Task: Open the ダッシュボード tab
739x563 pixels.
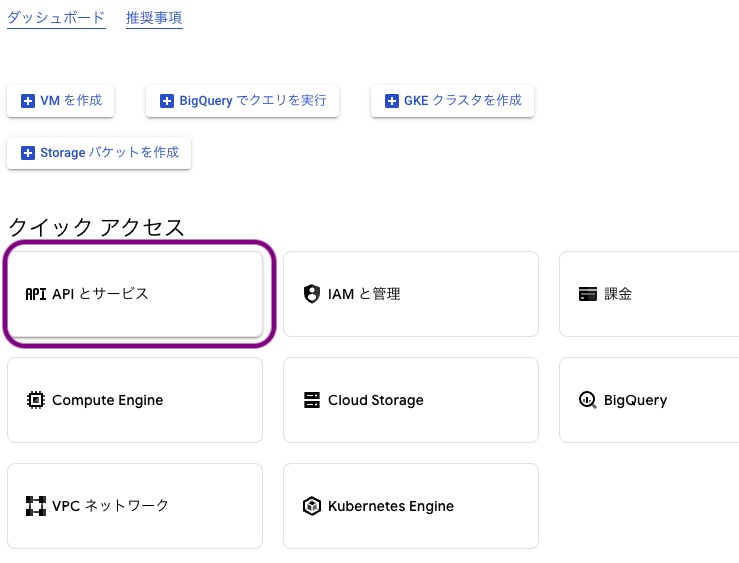Action: coord(56,18)
